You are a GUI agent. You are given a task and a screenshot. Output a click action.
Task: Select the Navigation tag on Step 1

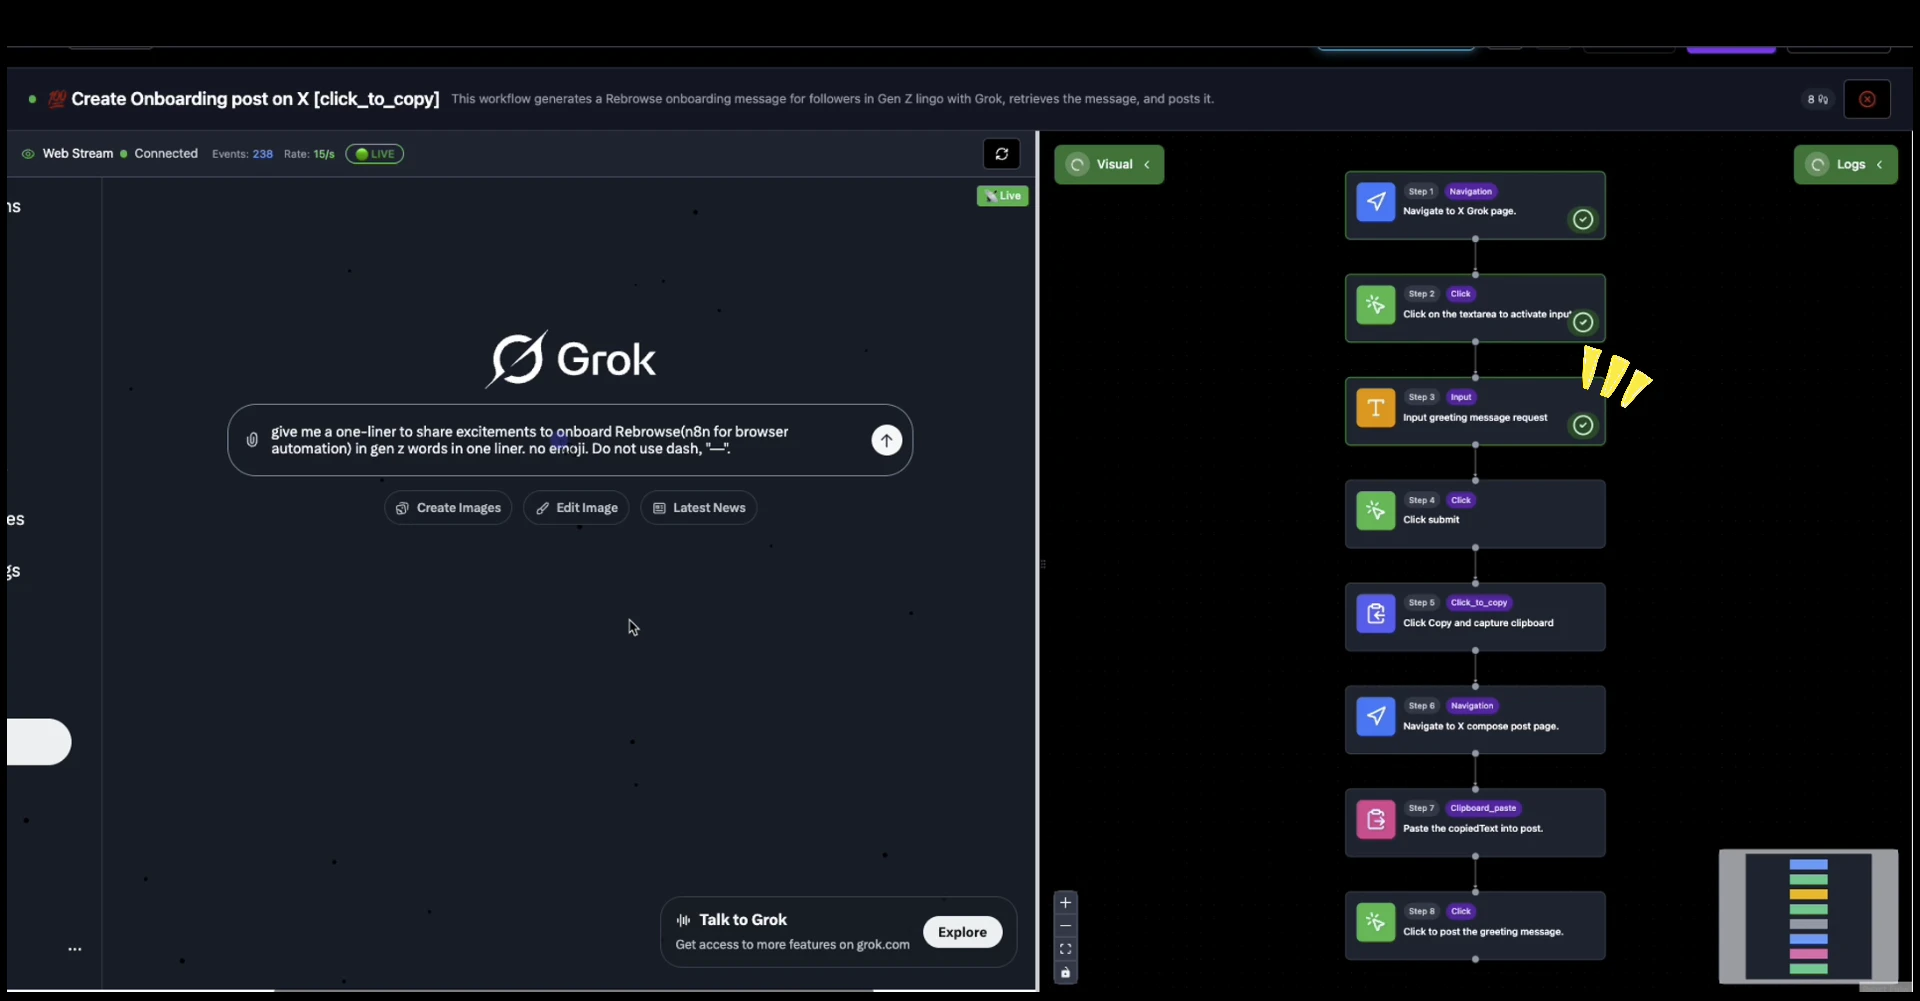1470,191
